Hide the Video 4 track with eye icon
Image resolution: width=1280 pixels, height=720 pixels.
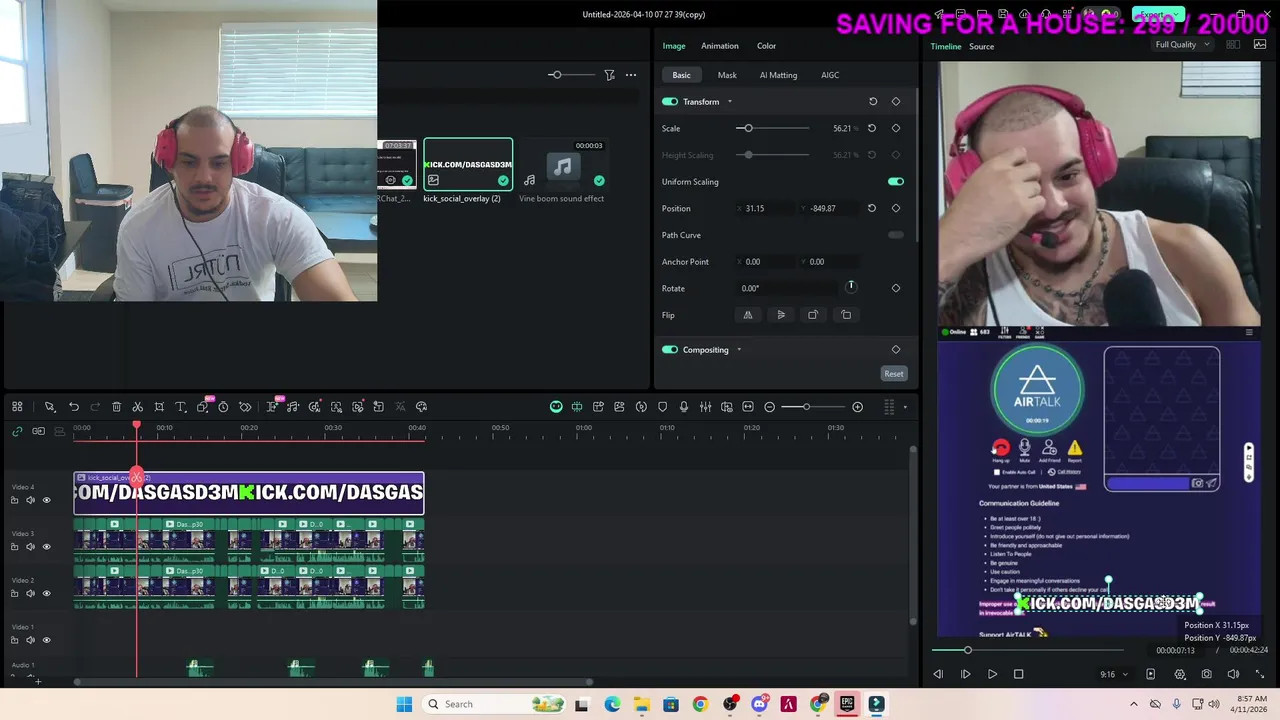pyautogui.click(x=46, y=500)
